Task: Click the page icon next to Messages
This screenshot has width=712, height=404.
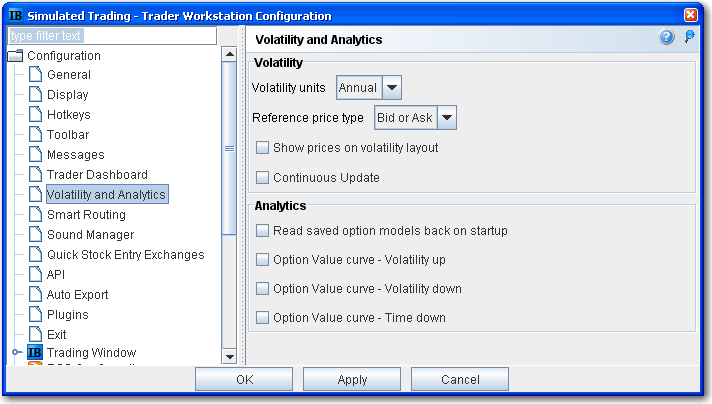Action: coord(35,154)
